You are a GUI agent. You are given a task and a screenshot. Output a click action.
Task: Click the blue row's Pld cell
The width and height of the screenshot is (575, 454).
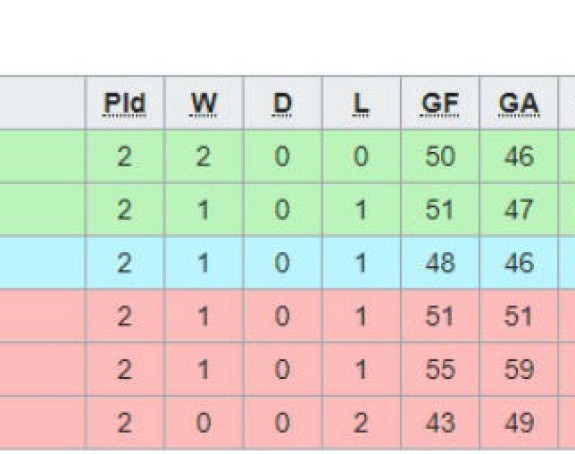pyautogui.click(x=125, y=263)
